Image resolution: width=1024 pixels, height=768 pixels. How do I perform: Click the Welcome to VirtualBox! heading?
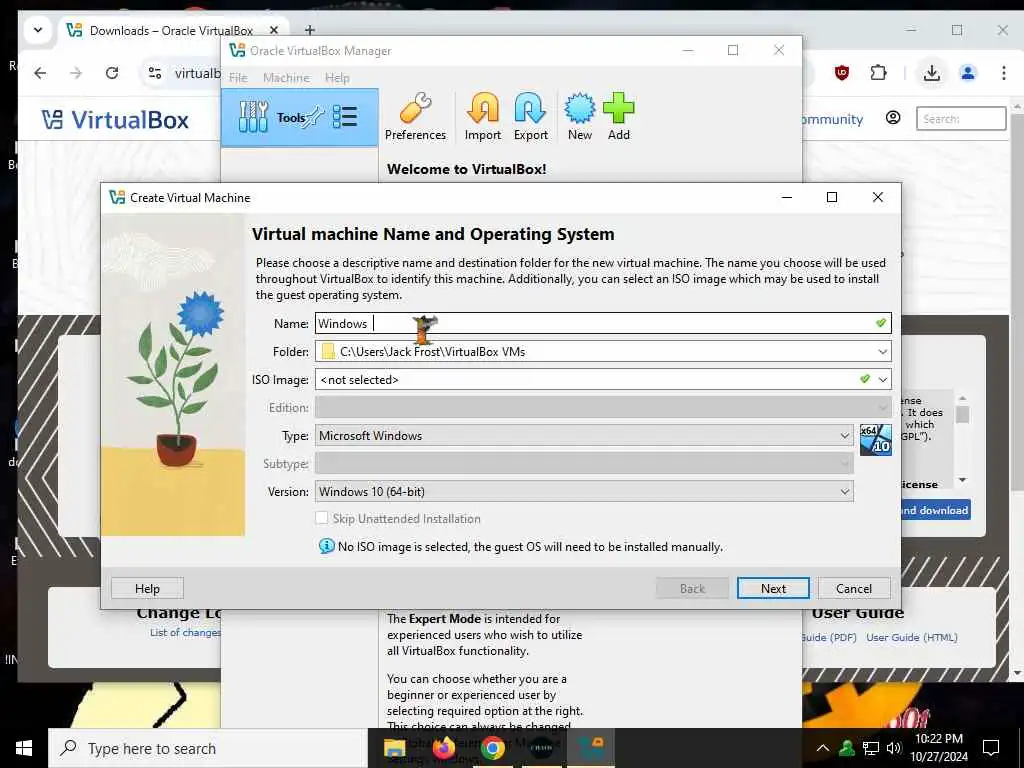(466, 169)
